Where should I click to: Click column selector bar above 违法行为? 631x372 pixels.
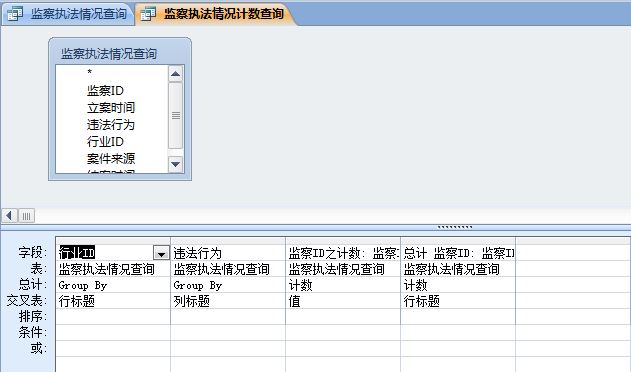pos(228,241)
